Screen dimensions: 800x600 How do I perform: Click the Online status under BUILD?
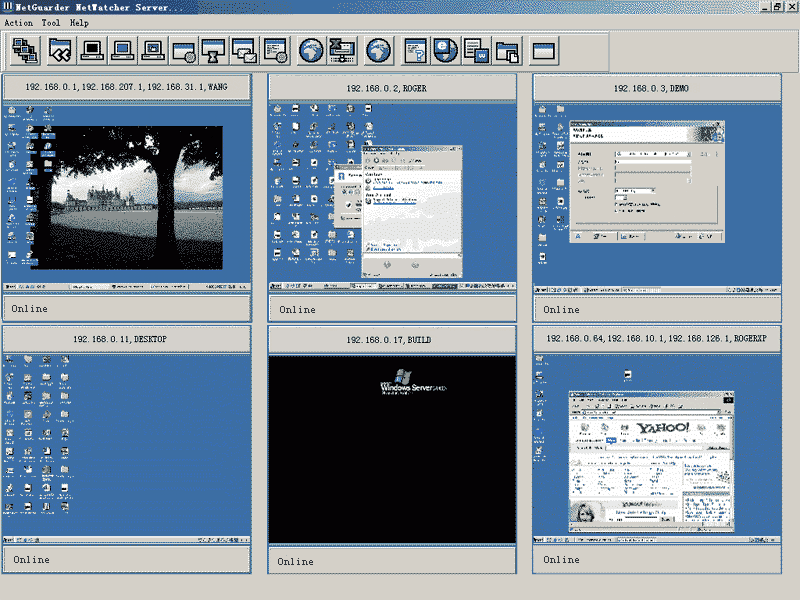392,561
